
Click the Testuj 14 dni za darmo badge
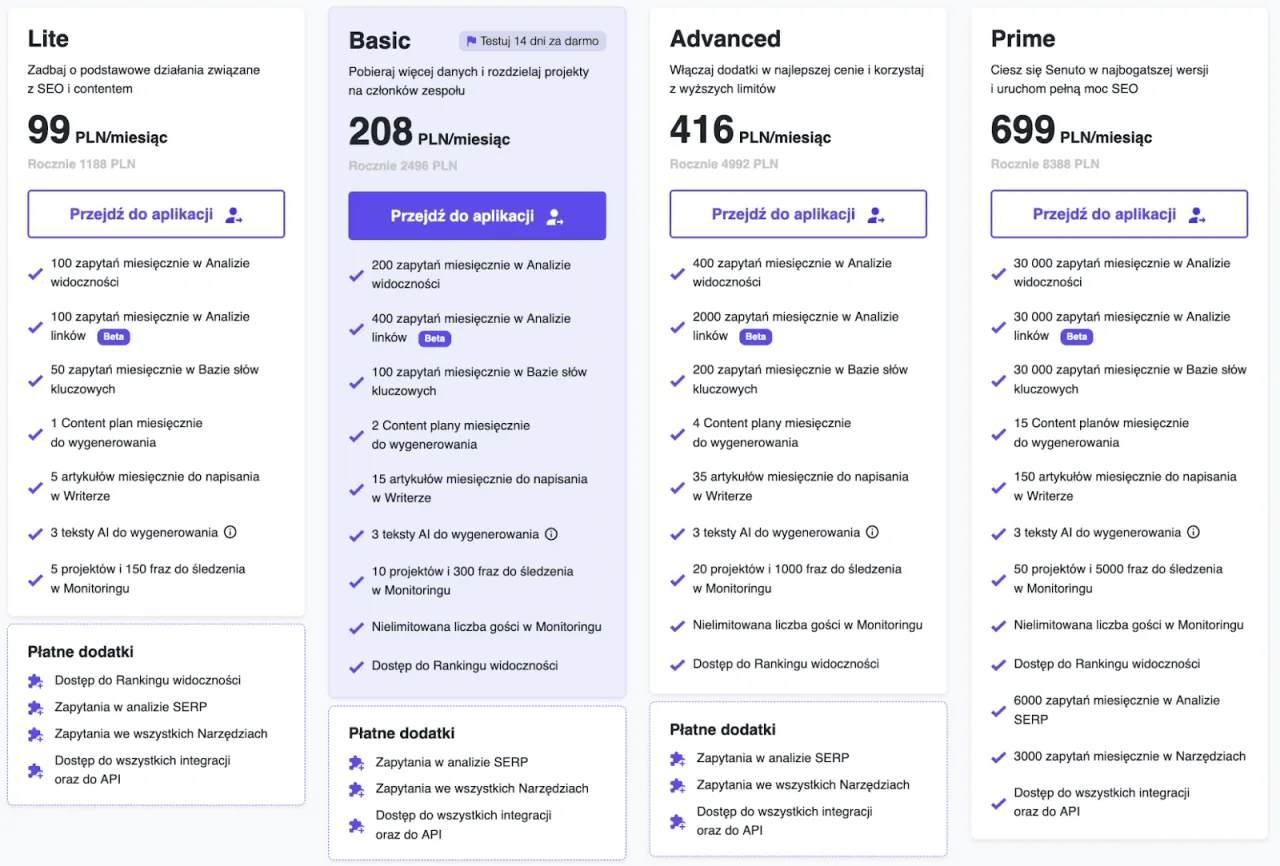click(533, 41)
